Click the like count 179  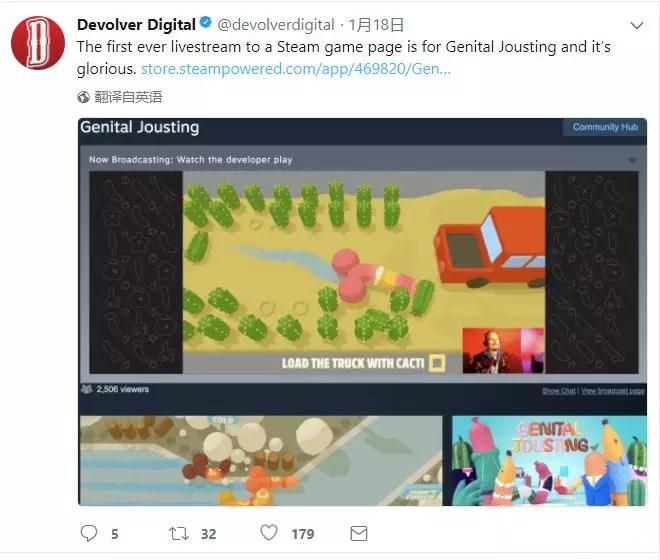point(303,534)
